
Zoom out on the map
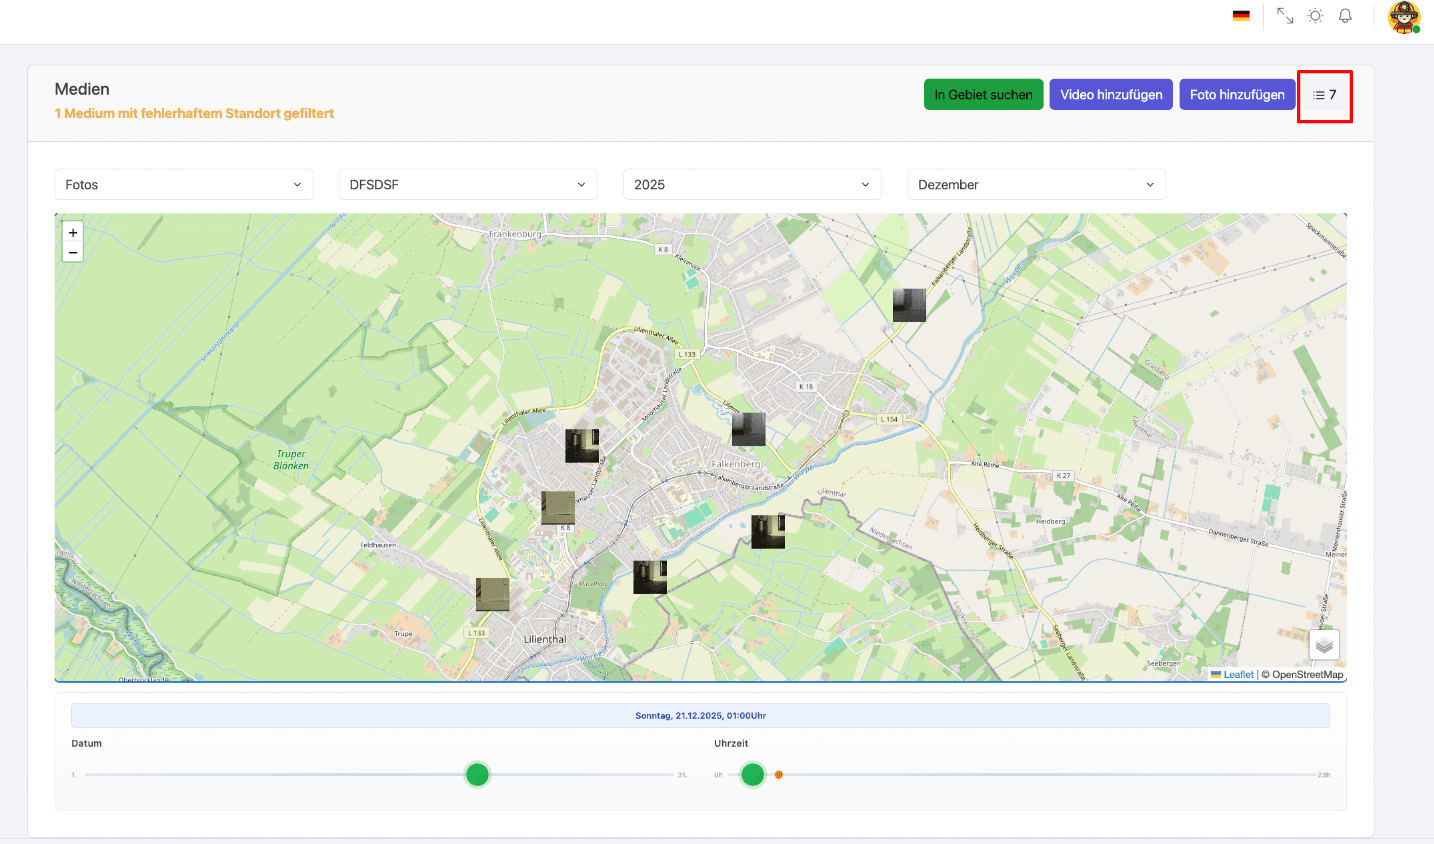pos(73,253)
